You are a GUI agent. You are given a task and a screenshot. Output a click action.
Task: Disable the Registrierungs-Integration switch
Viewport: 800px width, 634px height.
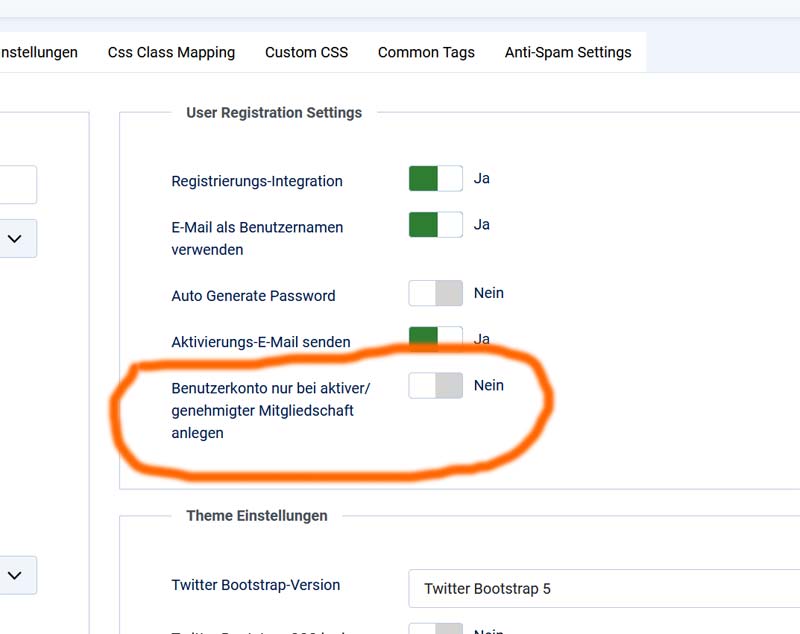click(436, 179)
